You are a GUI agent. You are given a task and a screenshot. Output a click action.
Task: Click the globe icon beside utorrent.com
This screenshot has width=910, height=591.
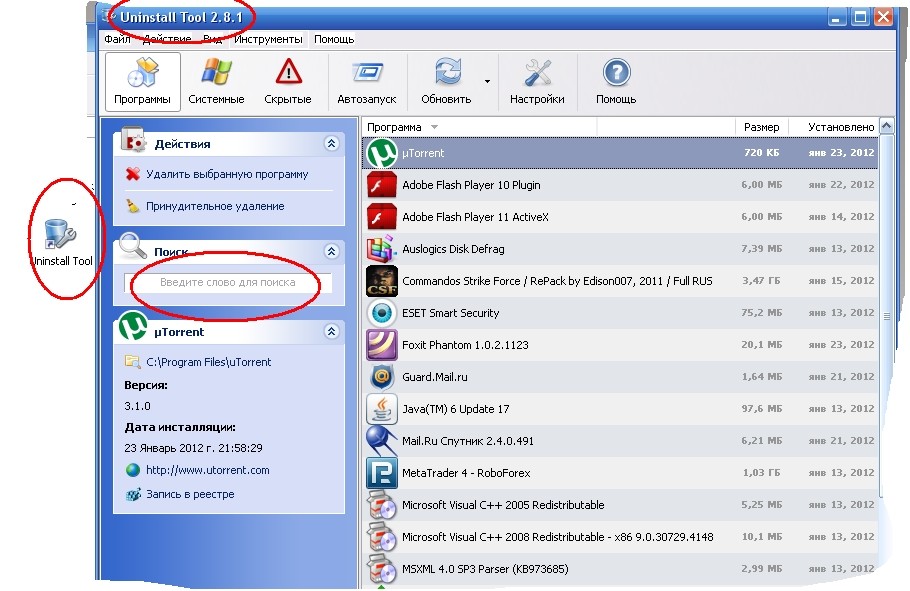coord(133,470)
